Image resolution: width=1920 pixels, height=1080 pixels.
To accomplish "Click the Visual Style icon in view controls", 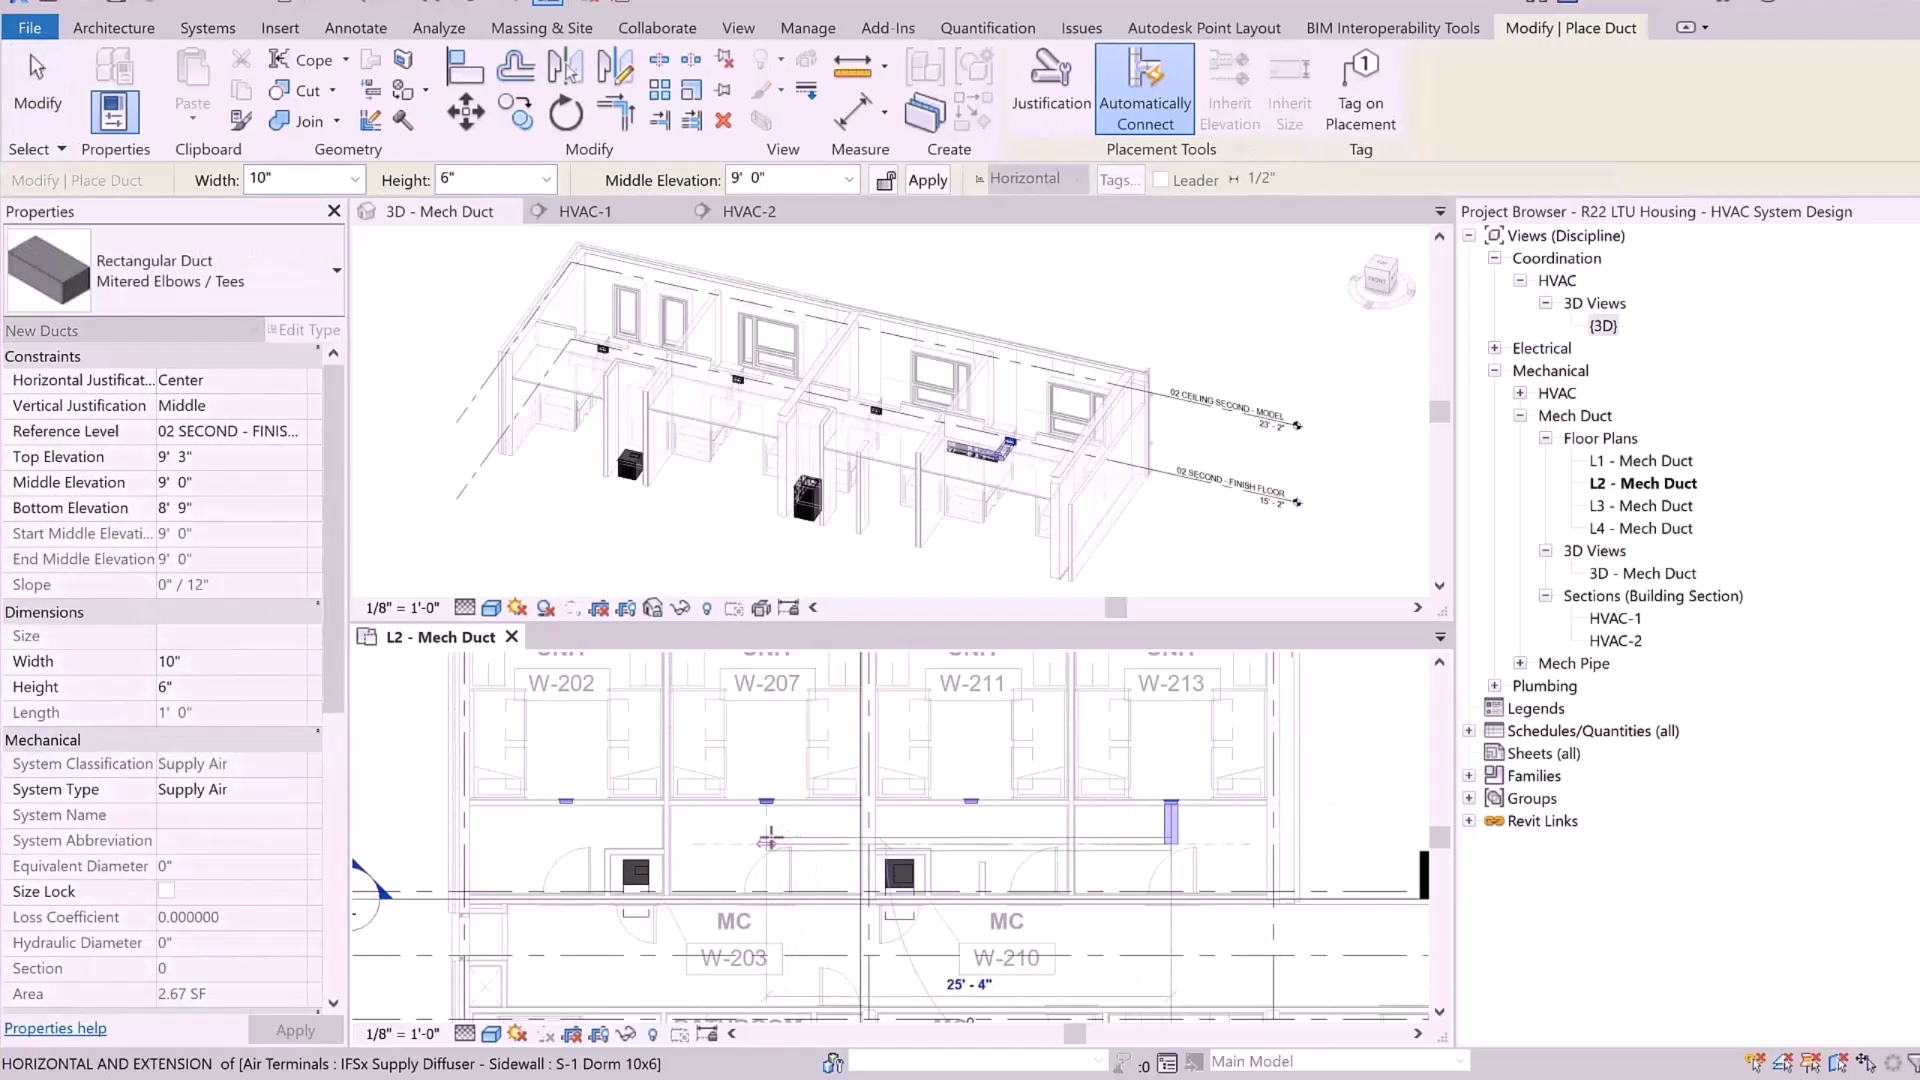I will tap(490, 607).
